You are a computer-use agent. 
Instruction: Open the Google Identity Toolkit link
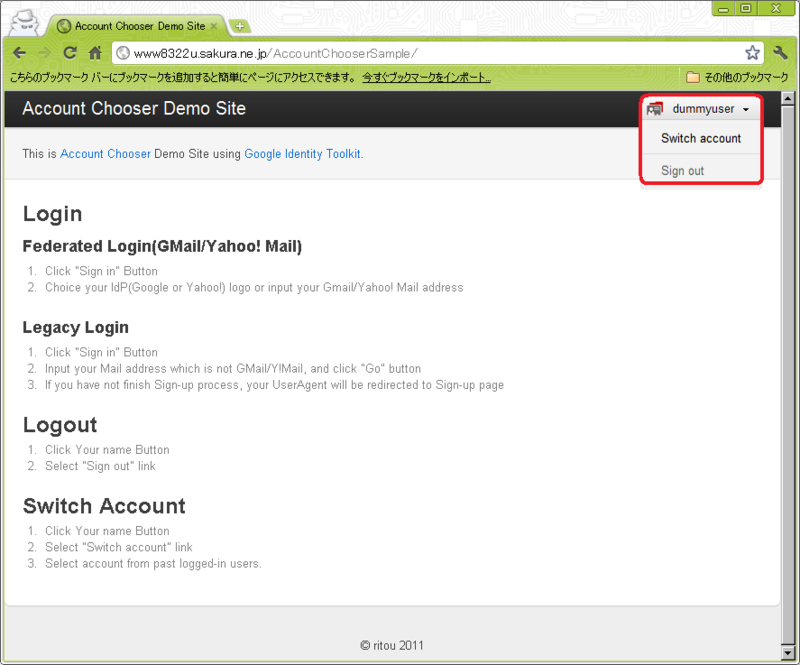pyautogui.click(x=303, y=154)
